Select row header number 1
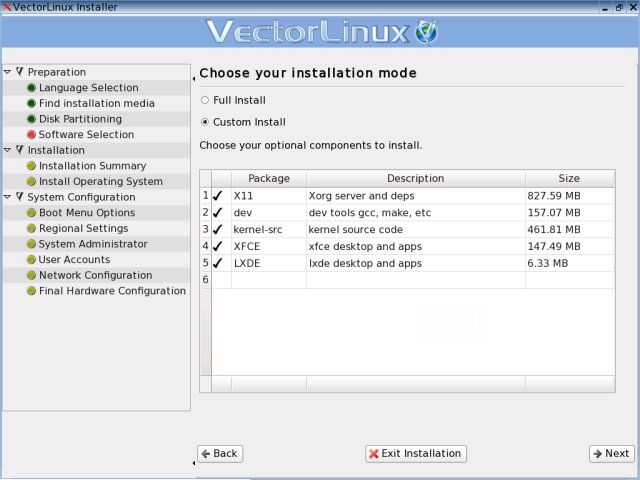Viewport: 640px width, 480px height. point(206,196)
